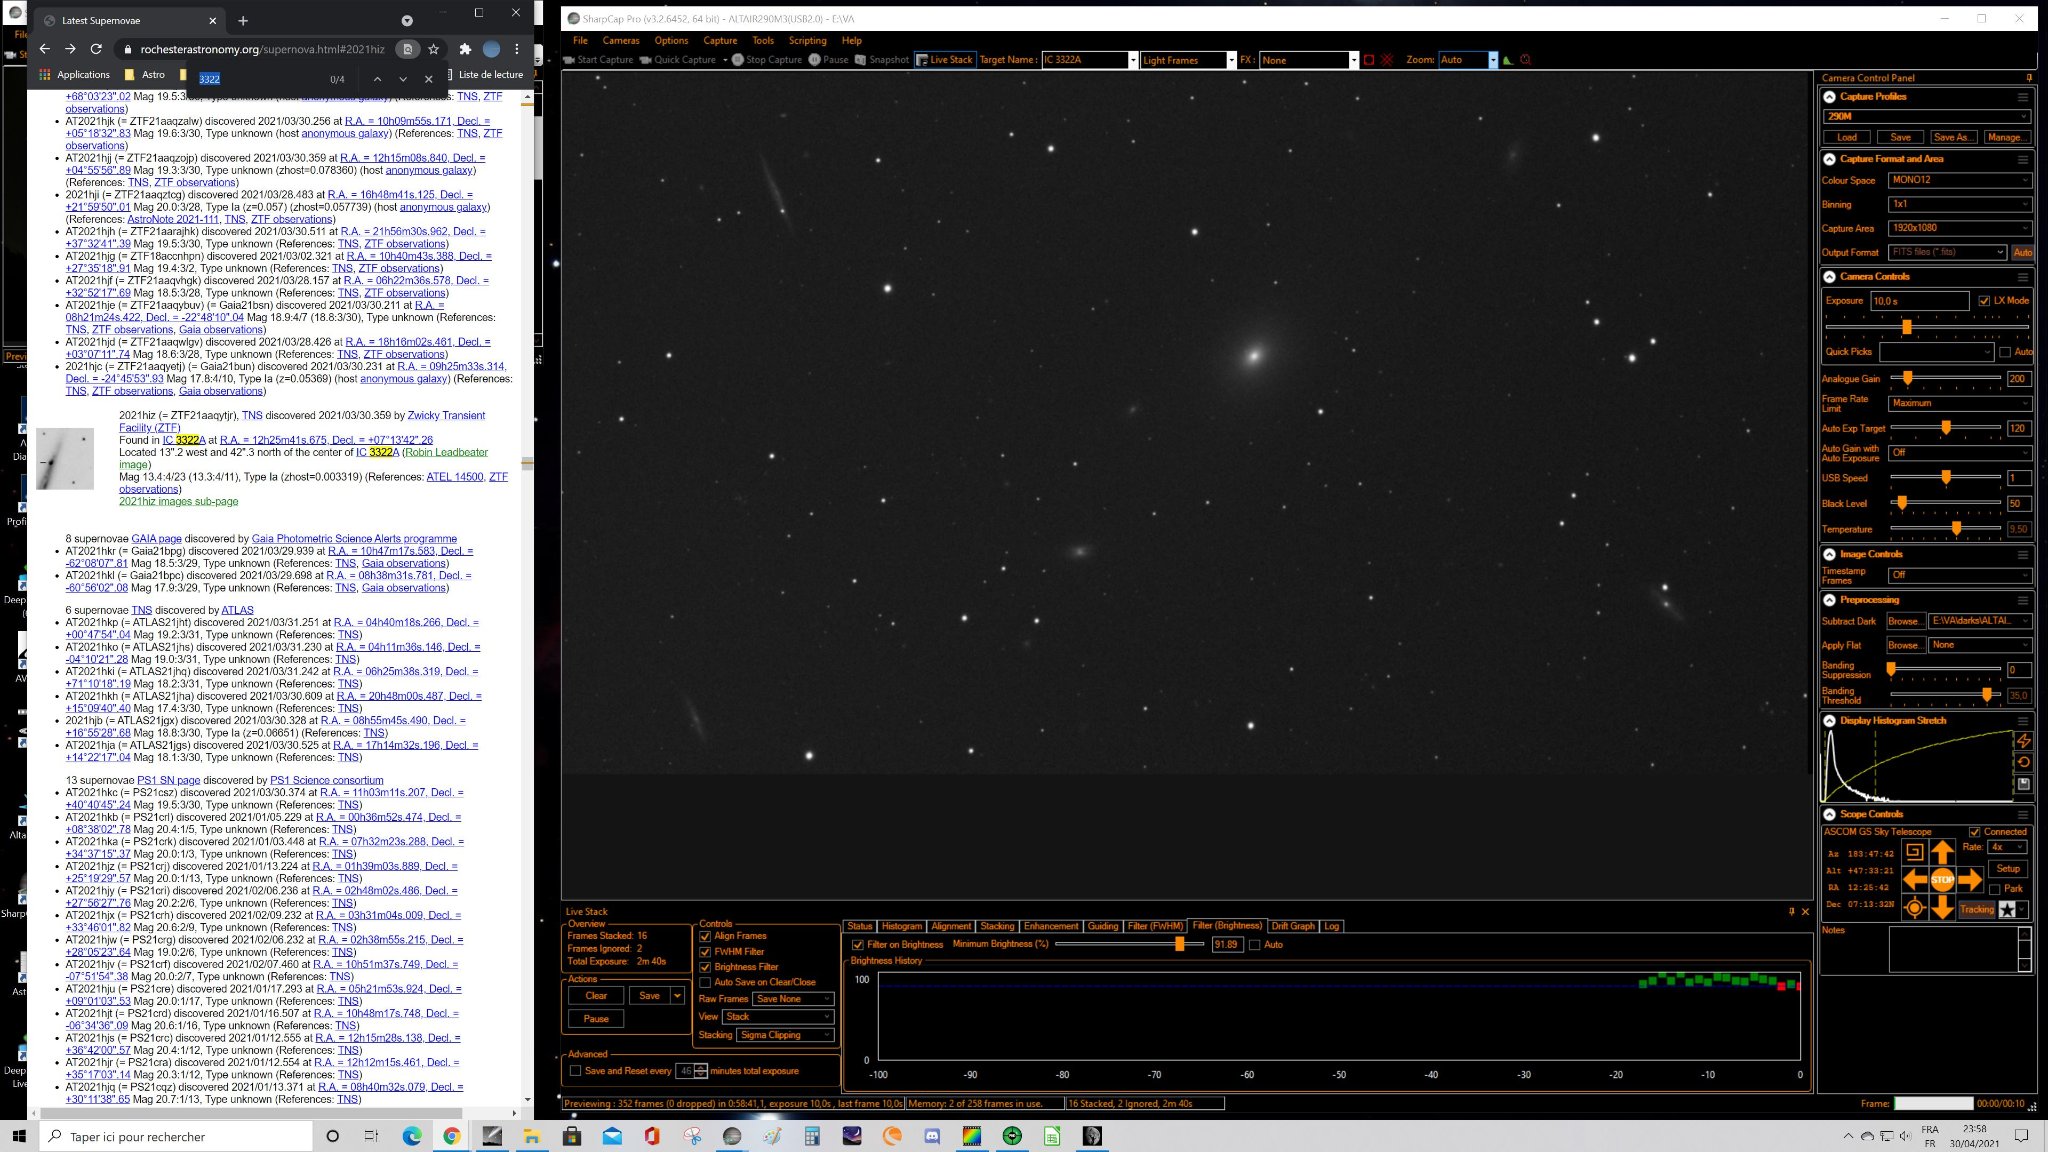Click the Live Stack toolbar button
This screenshot has height=1152, width=2048.
pyautogui.click(x=944, y=60)
